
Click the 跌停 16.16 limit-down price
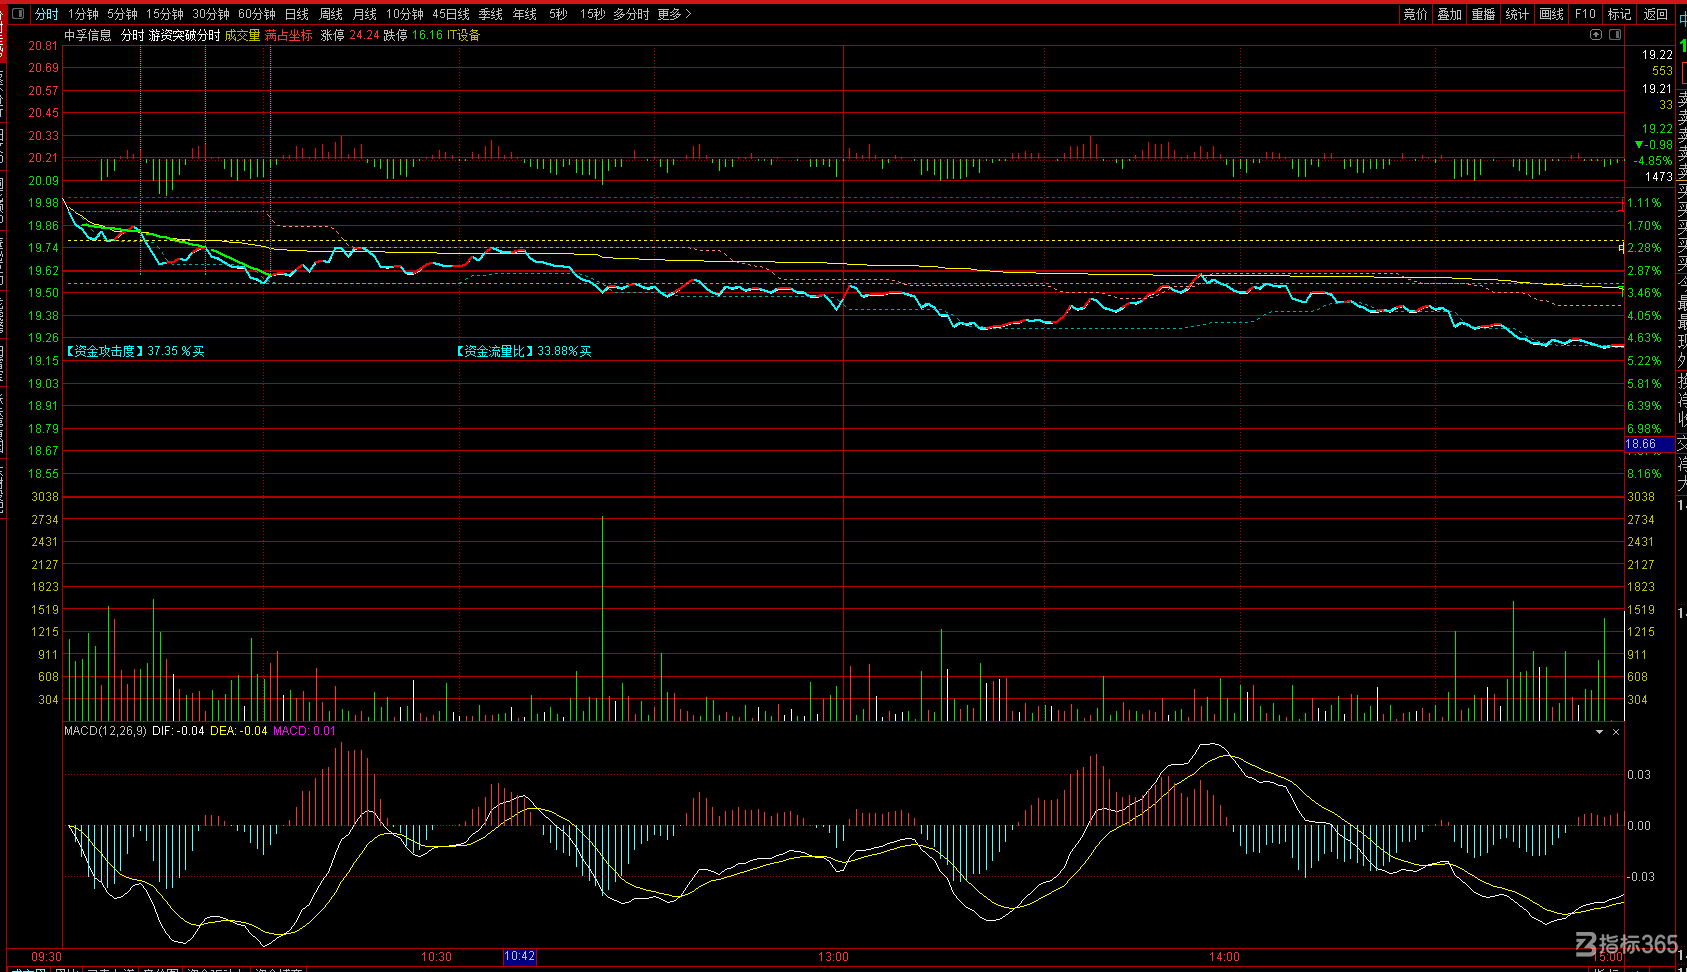click(413, 35)
